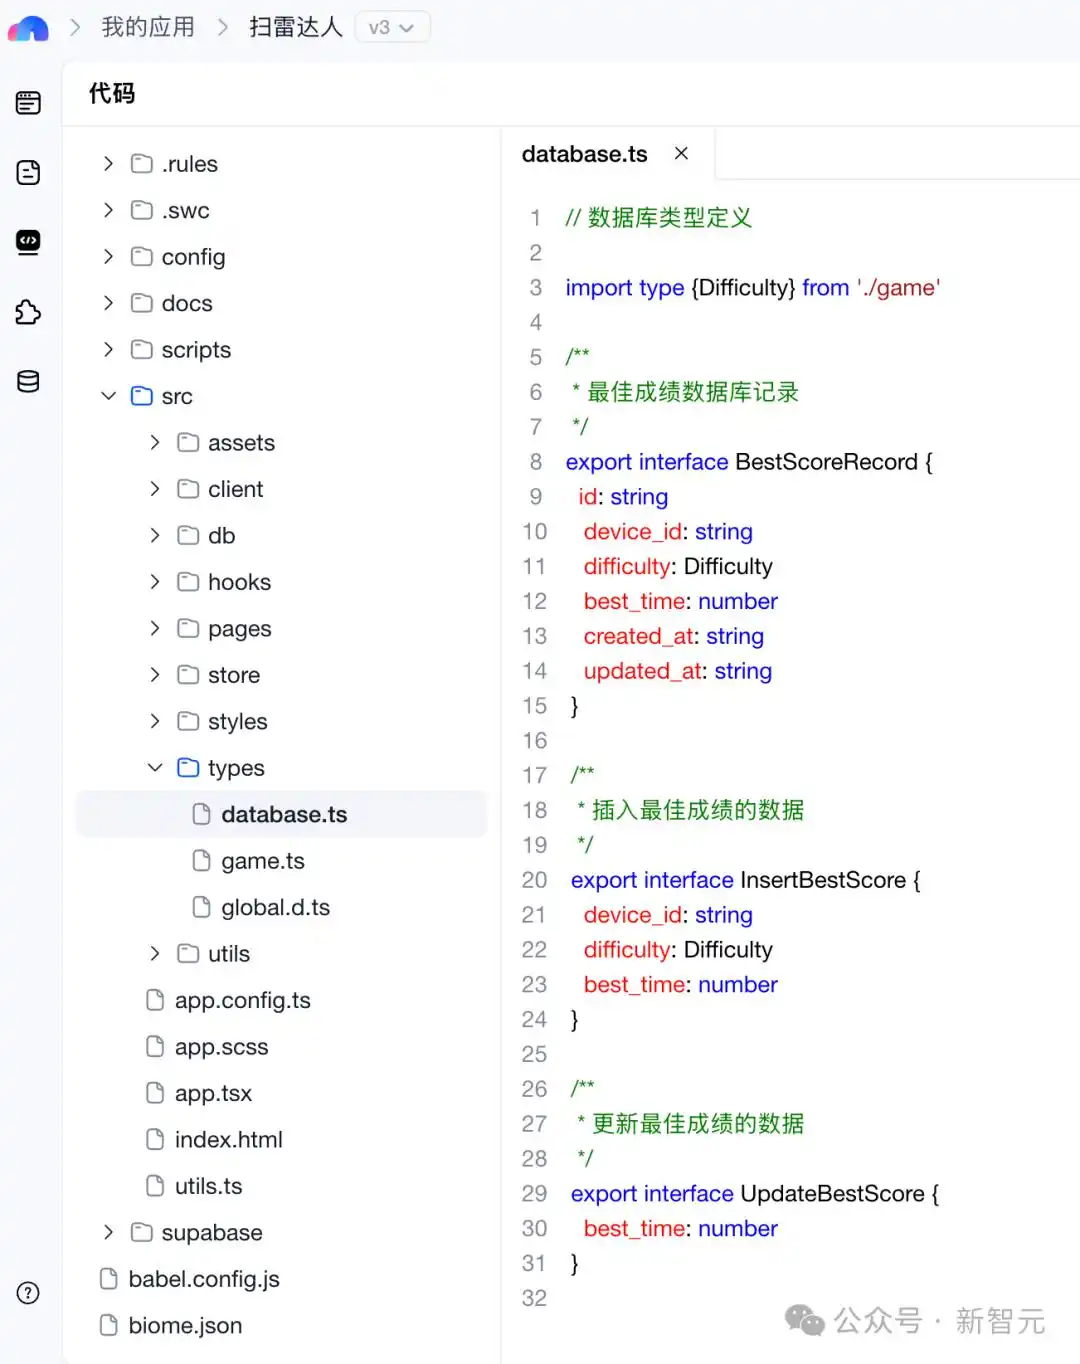1080x1364 pixels.
Task: Click line number 20 in the editor
Action: 534,880
